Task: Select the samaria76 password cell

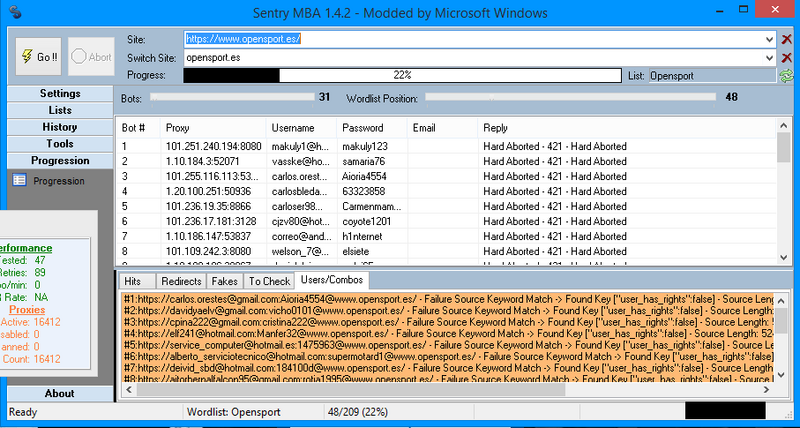Action: 364,162
